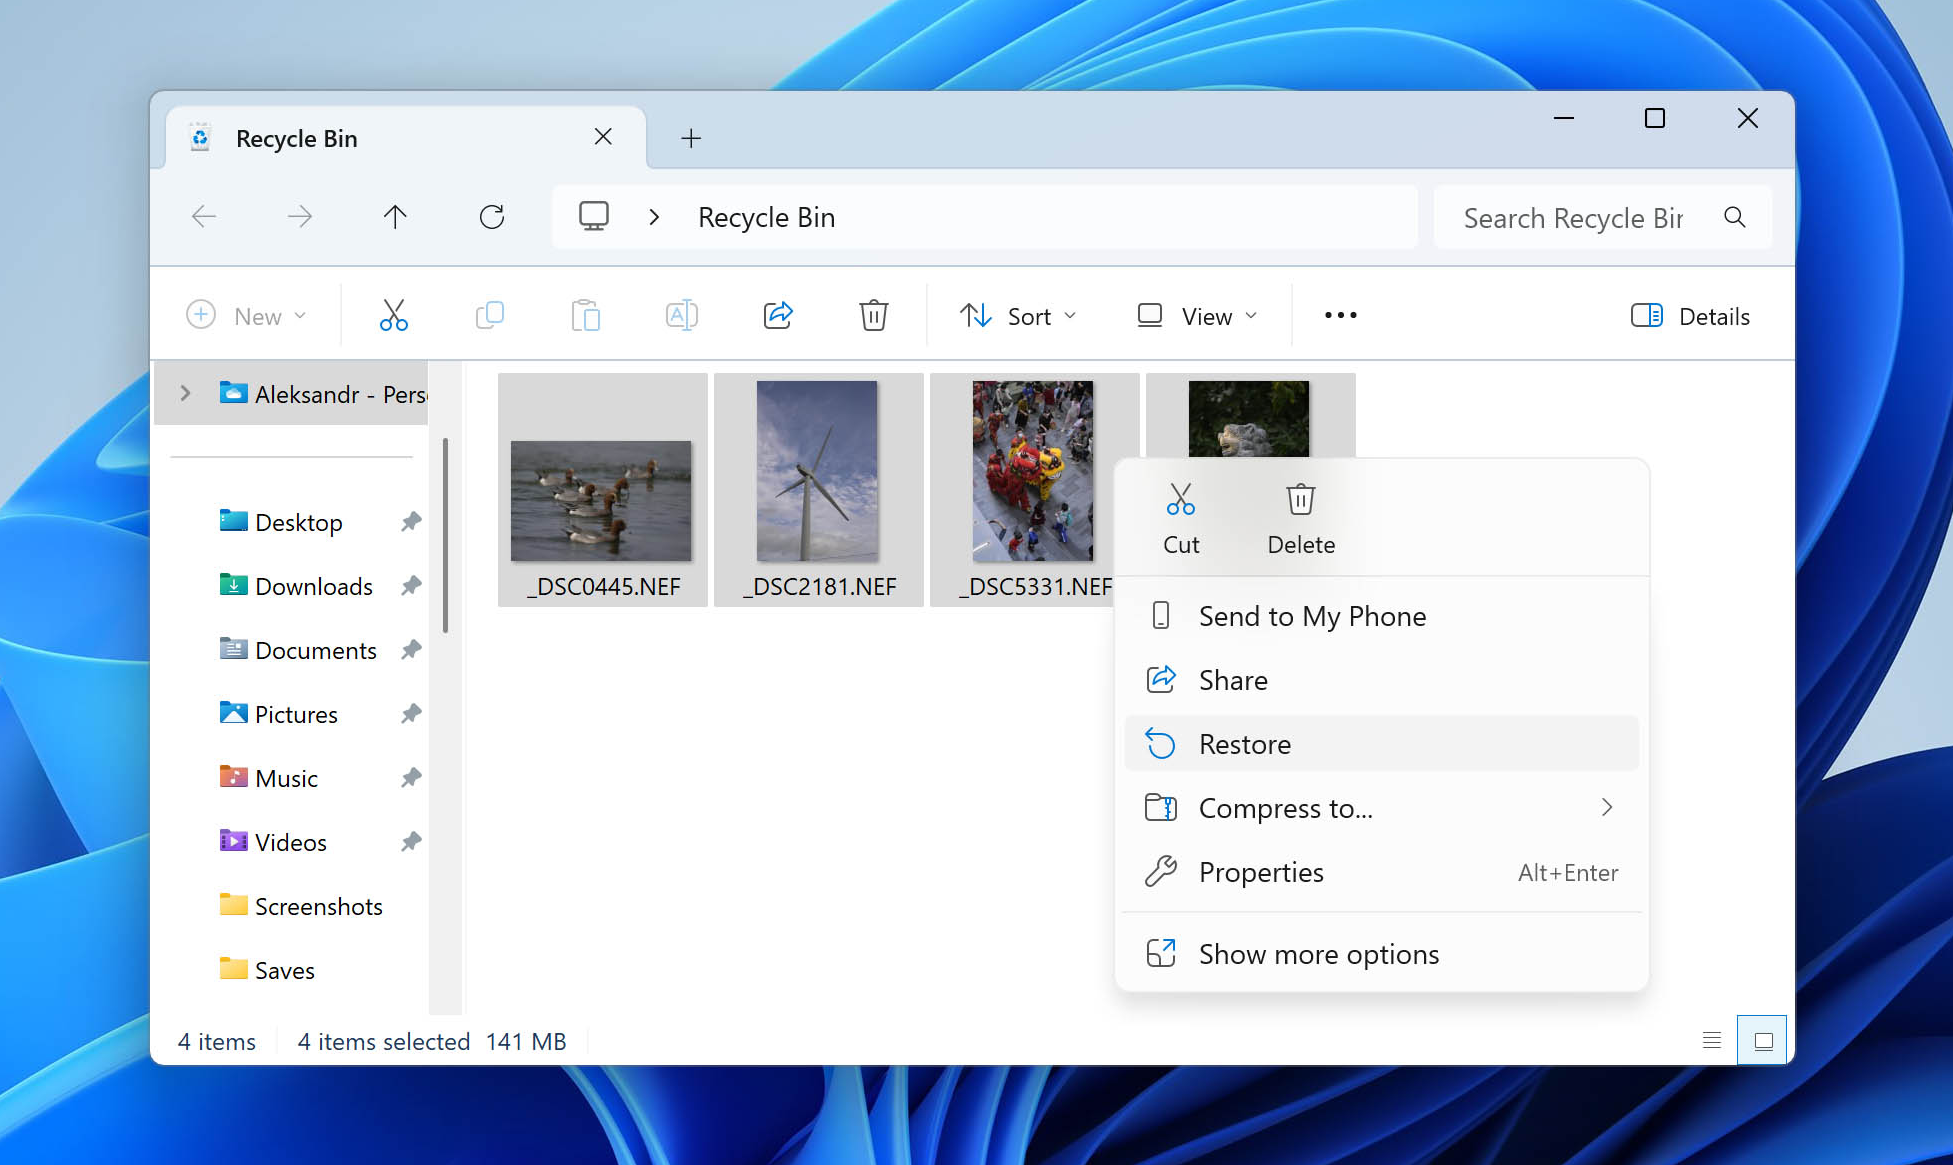Click the Copy icon in the toolbar
Viewport: 1953px width, 1165px height.
[490, 315]
